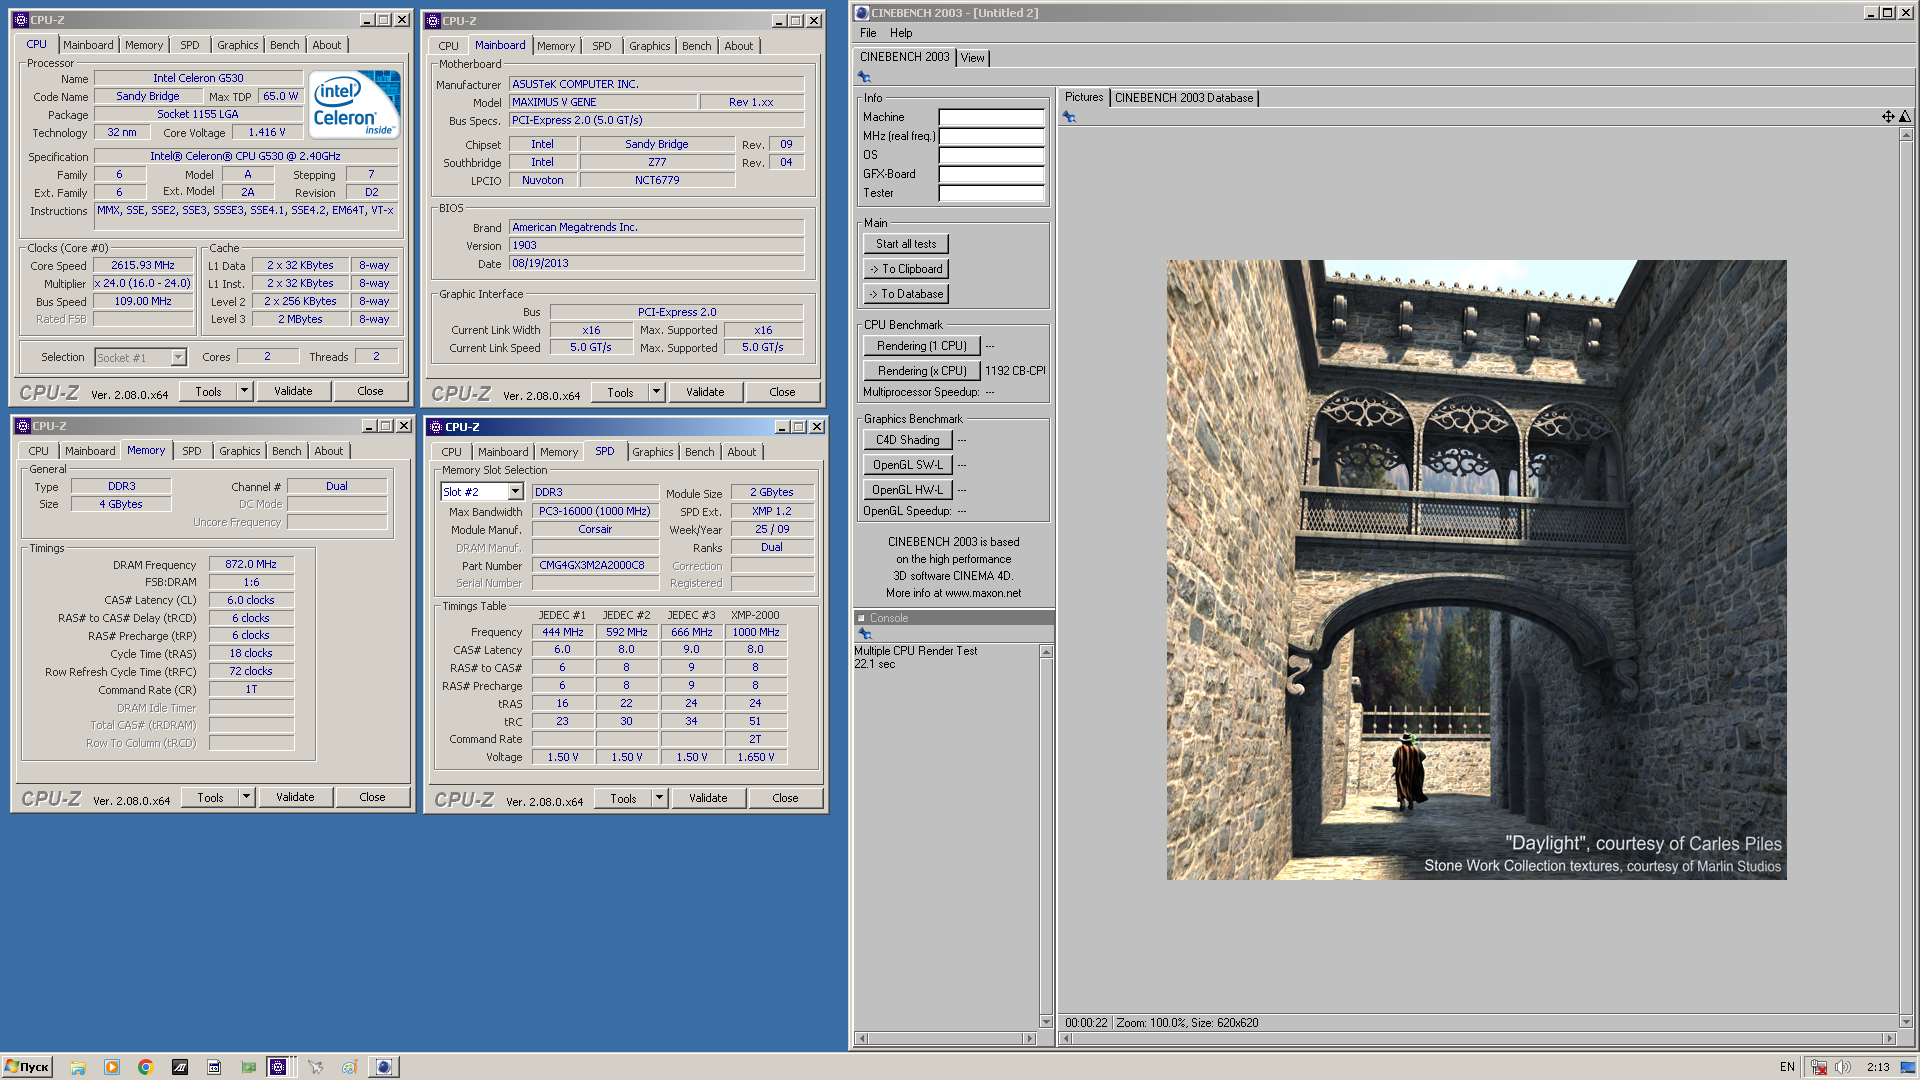Expand the Slot #2 memory slot dropdown
The height and width of the screenshot is (1080, 1920).
[x=515, y=492]
